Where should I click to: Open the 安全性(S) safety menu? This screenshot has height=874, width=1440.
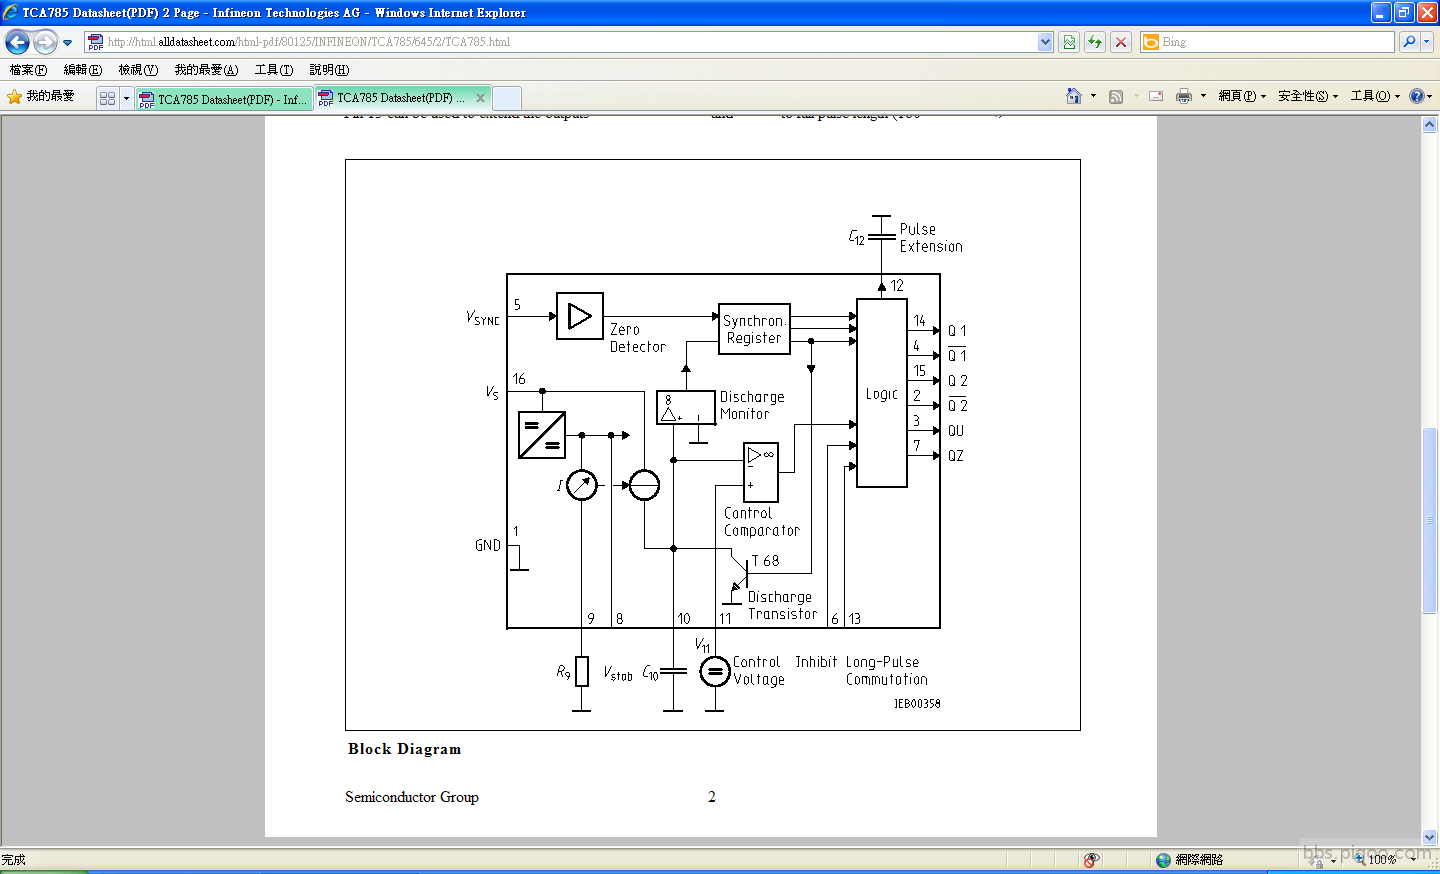(x=1308, y=96)
